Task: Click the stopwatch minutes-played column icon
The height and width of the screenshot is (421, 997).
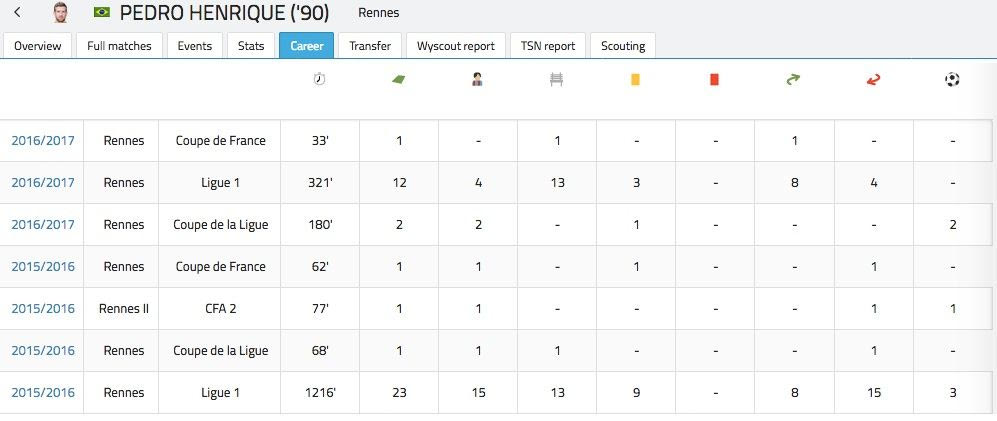Action: tap(319, 80)
